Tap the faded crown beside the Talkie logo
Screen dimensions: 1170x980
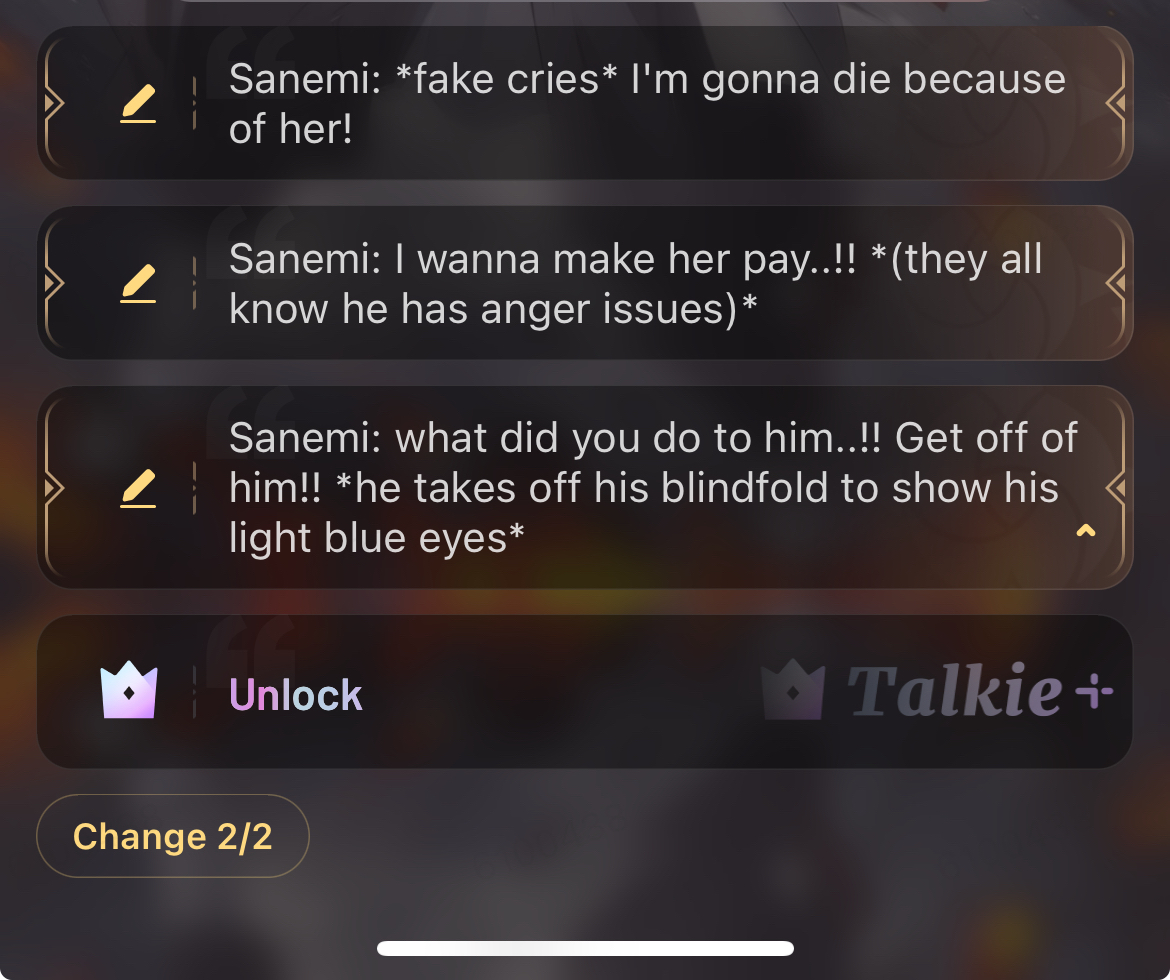tap(793, 690)
